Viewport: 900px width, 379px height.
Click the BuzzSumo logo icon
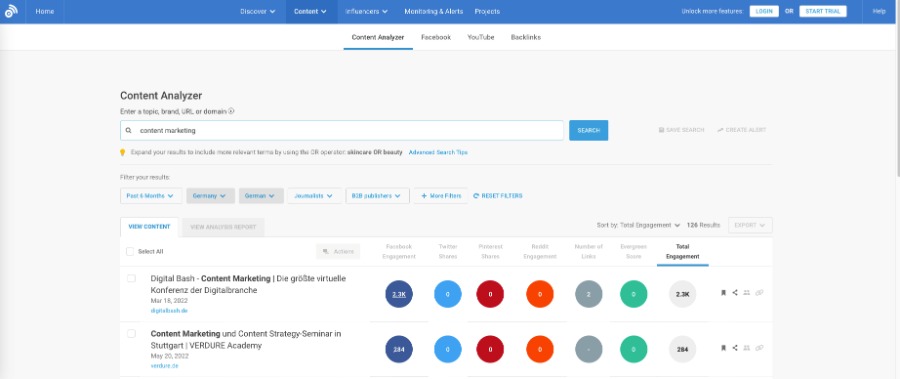(x=11, y=11)
